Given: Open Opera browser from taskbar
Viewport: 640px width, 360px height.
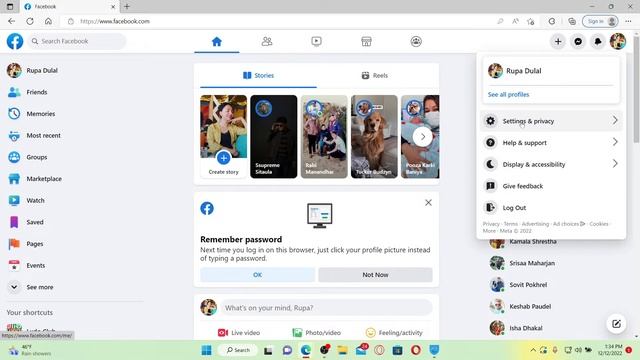Looking at the screenshot, I should [x=416, y=350].
